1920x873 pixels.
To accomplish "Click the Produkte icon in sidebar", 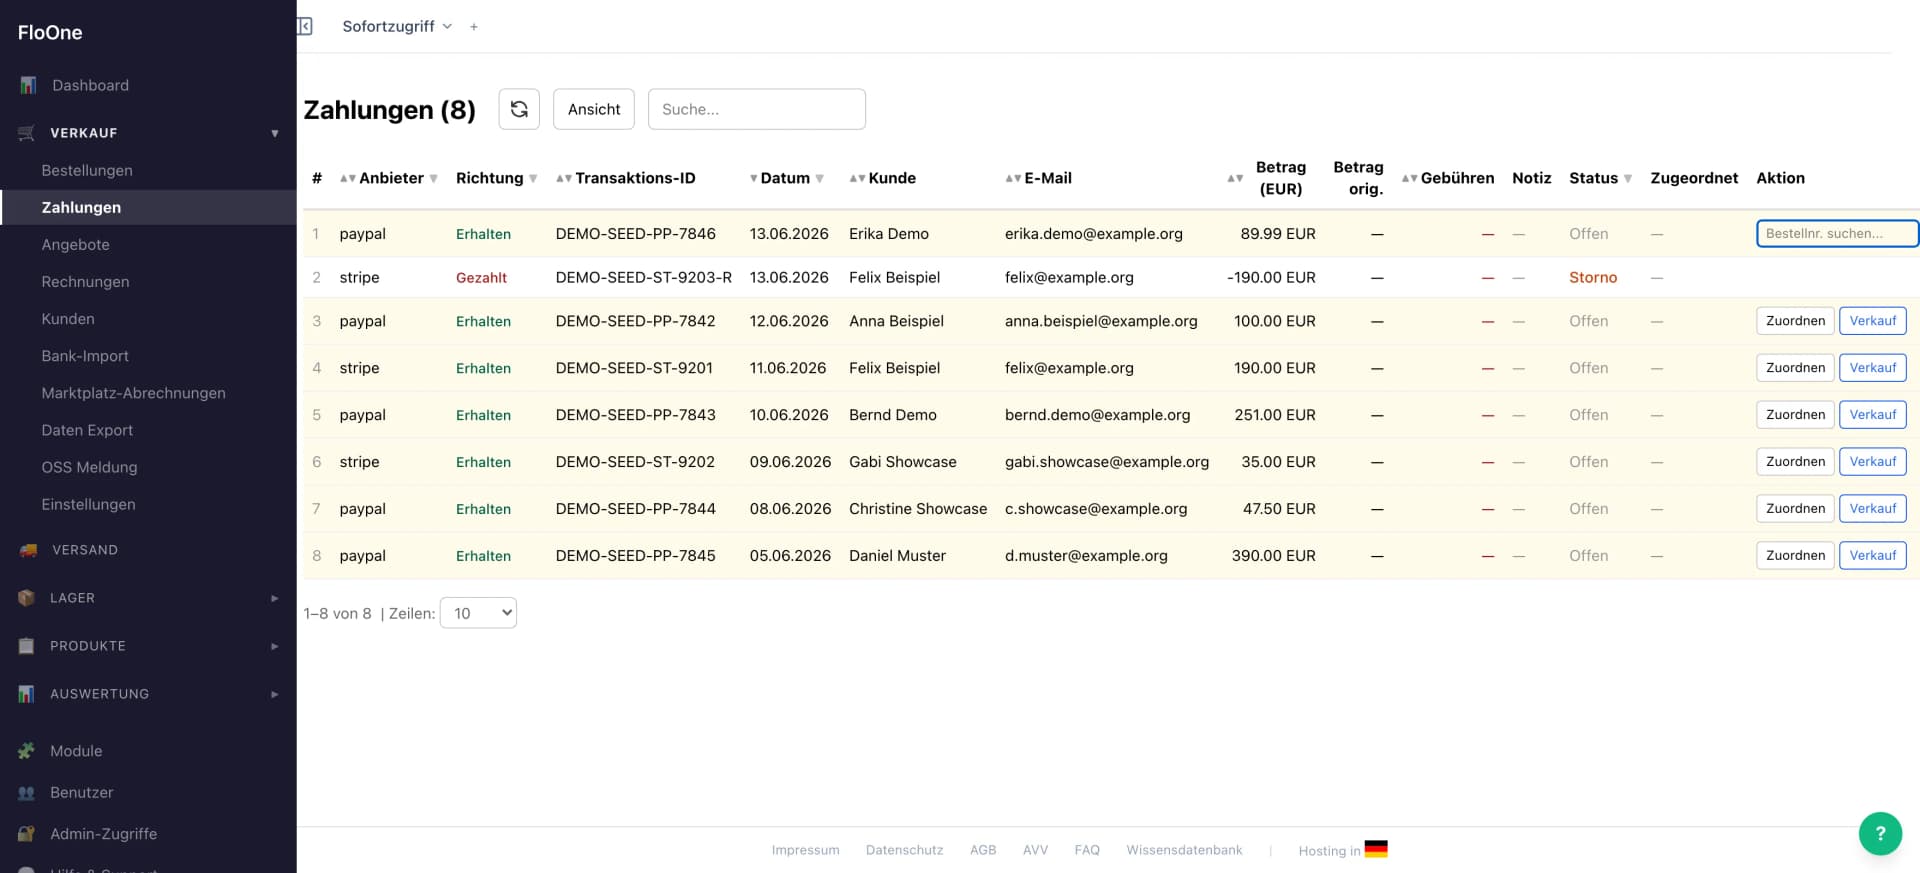I will tap(27, 646).
